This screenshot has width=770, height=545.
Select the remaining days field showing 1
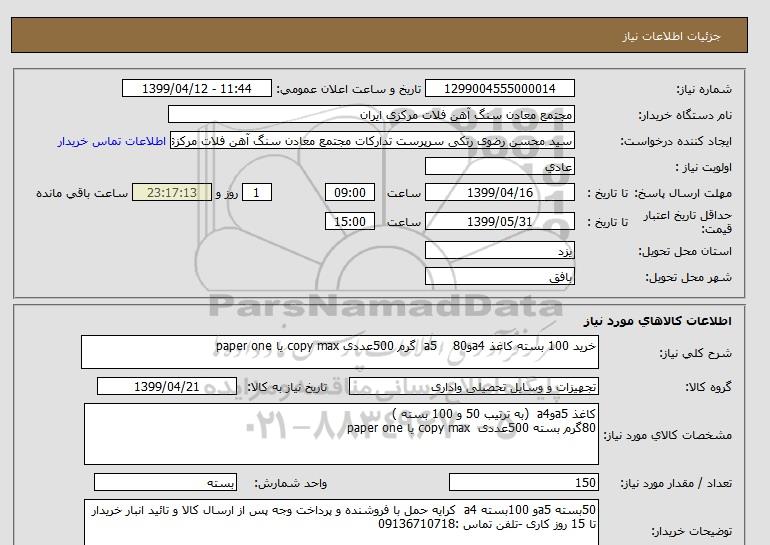(x=257, y=192)
